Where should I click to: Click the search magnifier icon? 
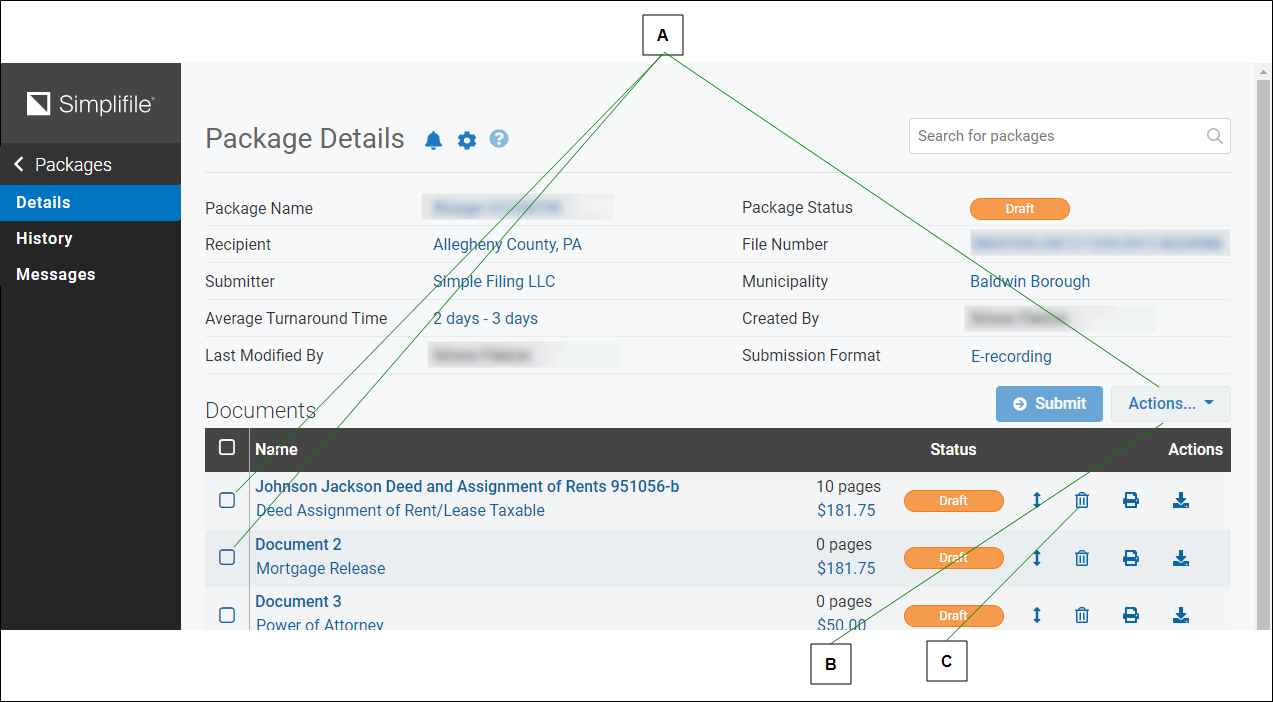[x=1214, y=136]
